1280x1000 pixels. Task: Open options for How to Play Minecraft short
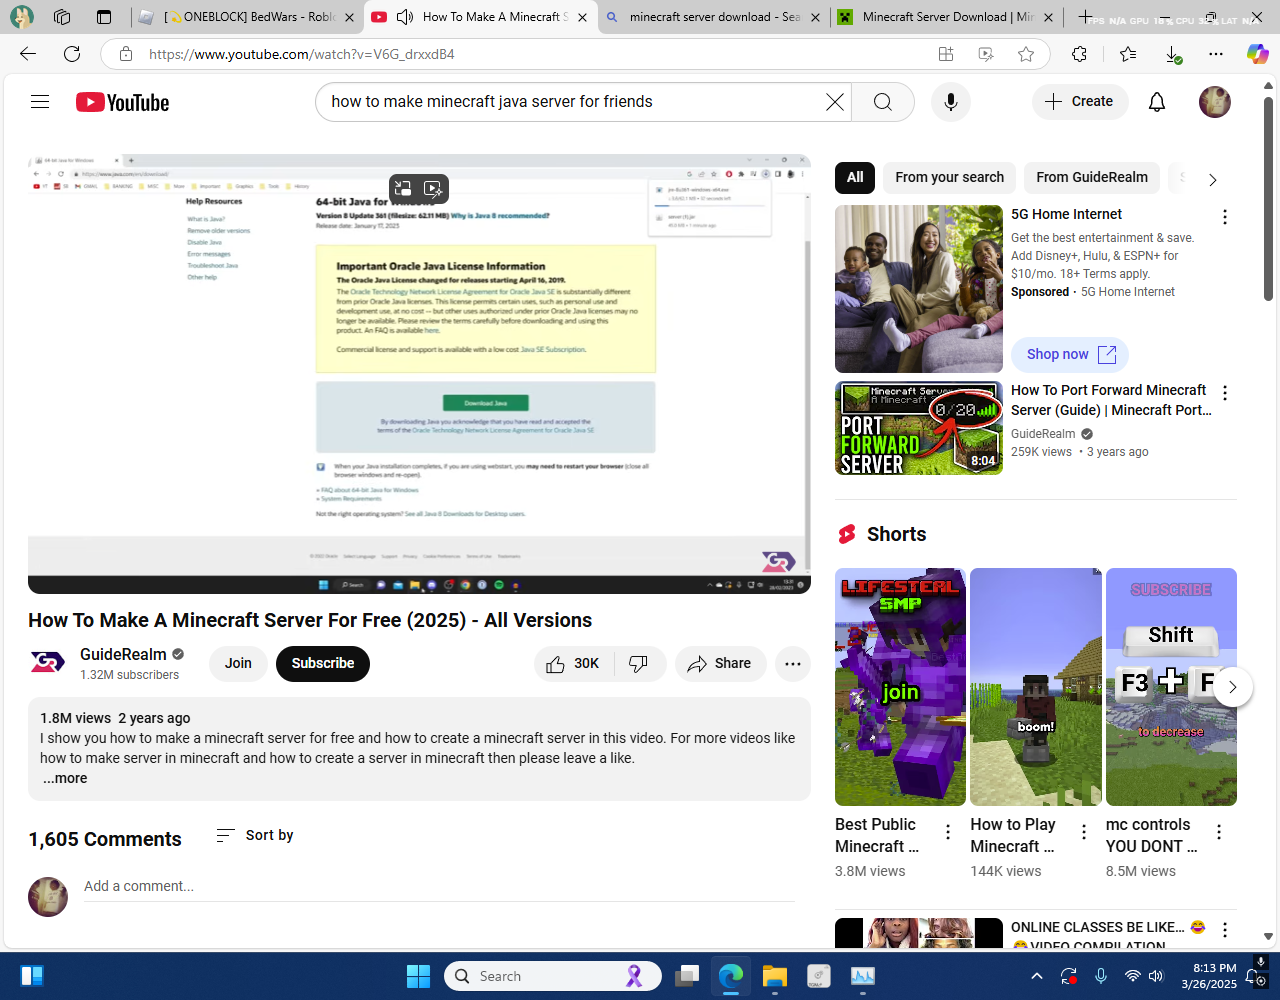[1083, 832]
